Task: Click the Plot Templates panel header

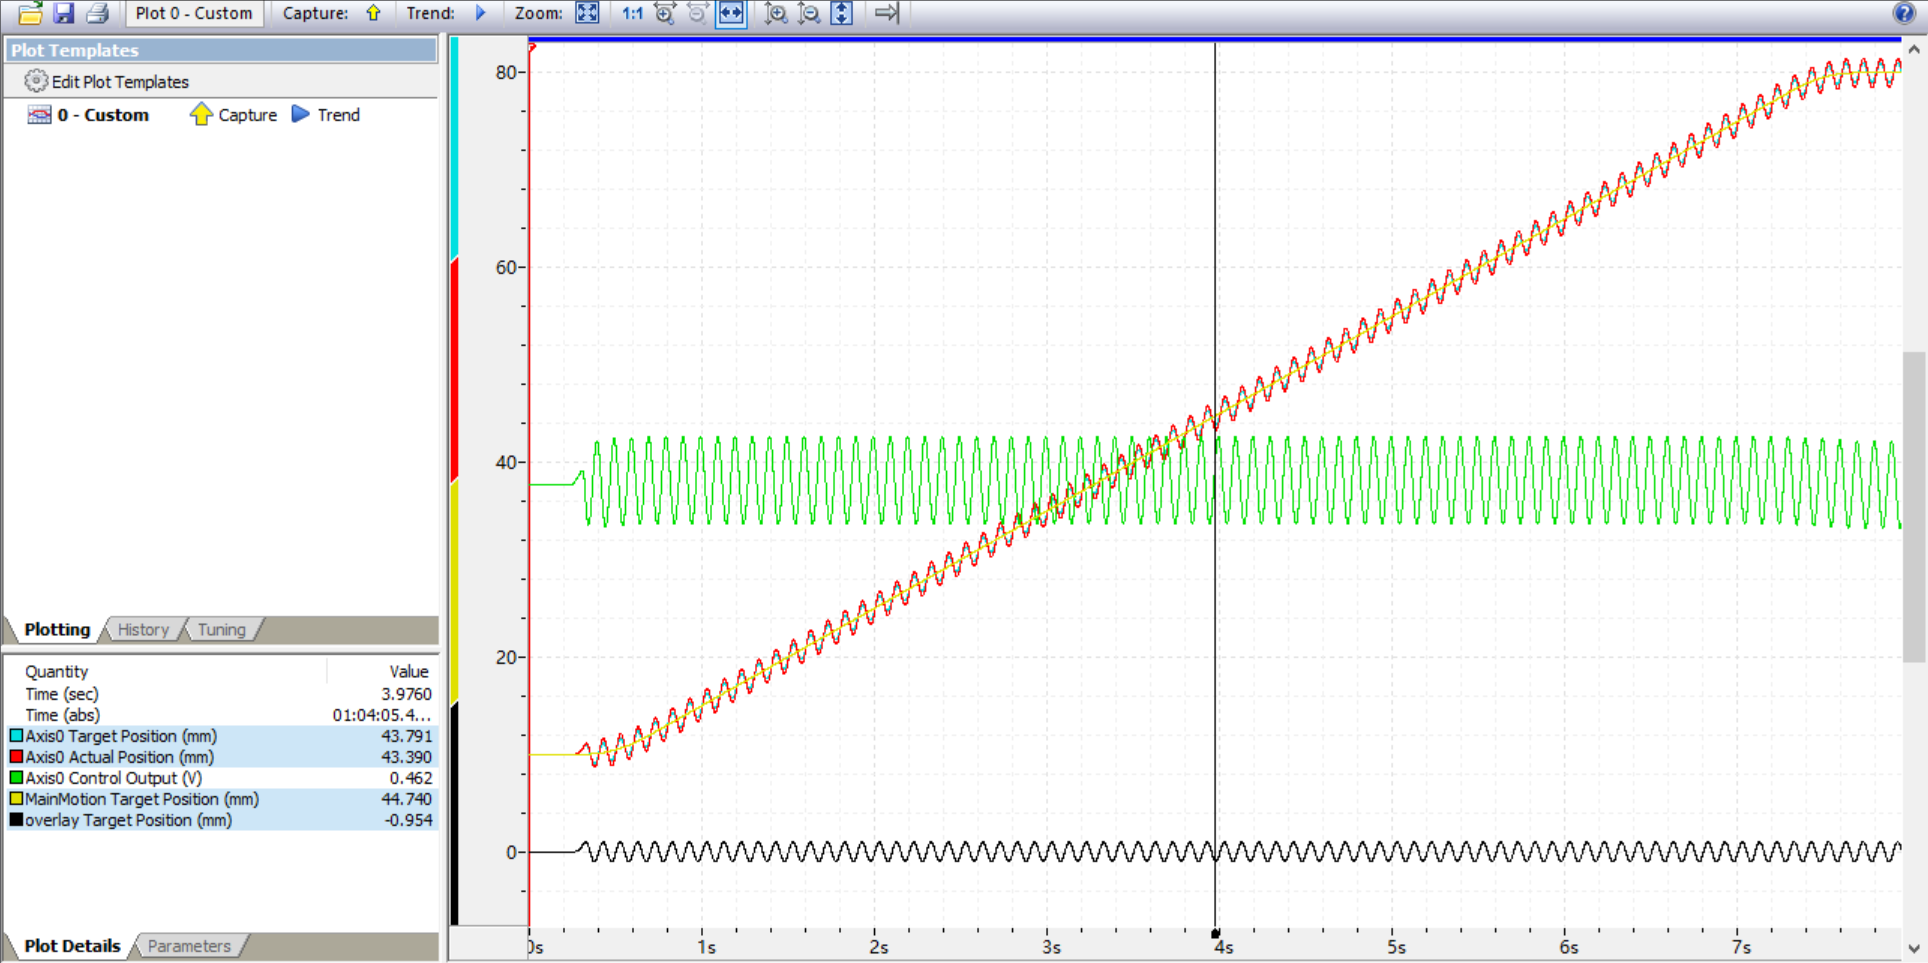Action: point(221,50)
